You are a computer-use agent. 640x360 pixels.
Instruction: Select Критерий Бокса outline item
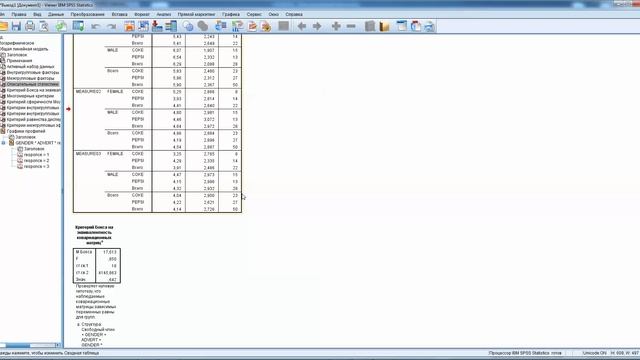(x=33, y=90)
